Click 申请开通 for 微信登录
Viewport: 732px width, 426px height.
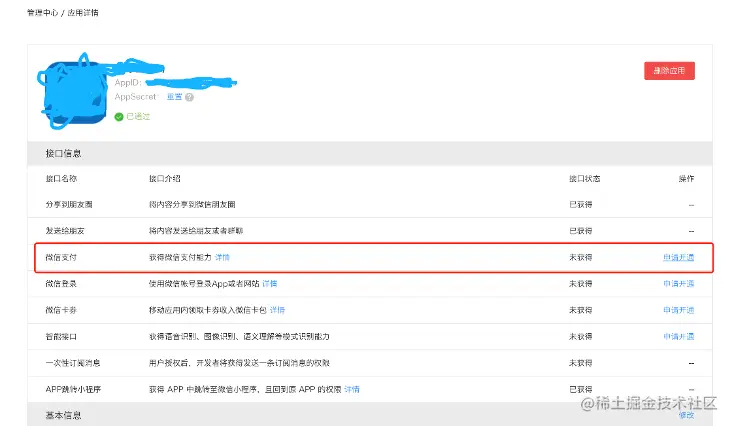point(679,284)
